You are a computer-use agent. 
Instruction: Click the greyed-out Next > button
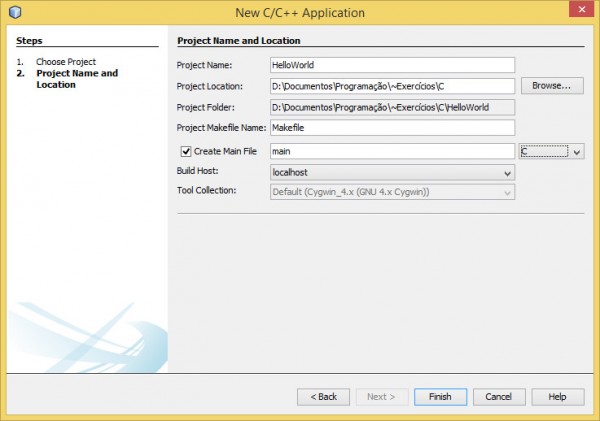382,397
